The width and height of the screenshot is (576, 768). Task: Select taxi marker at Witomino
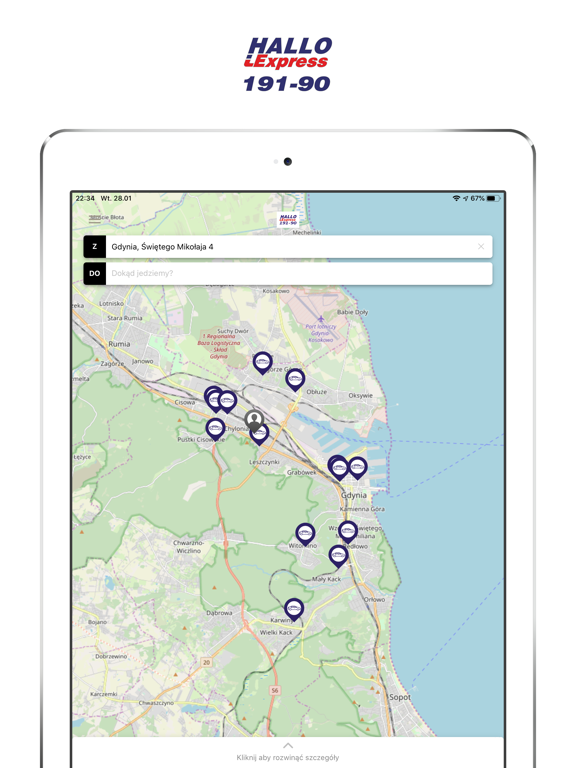305,534
